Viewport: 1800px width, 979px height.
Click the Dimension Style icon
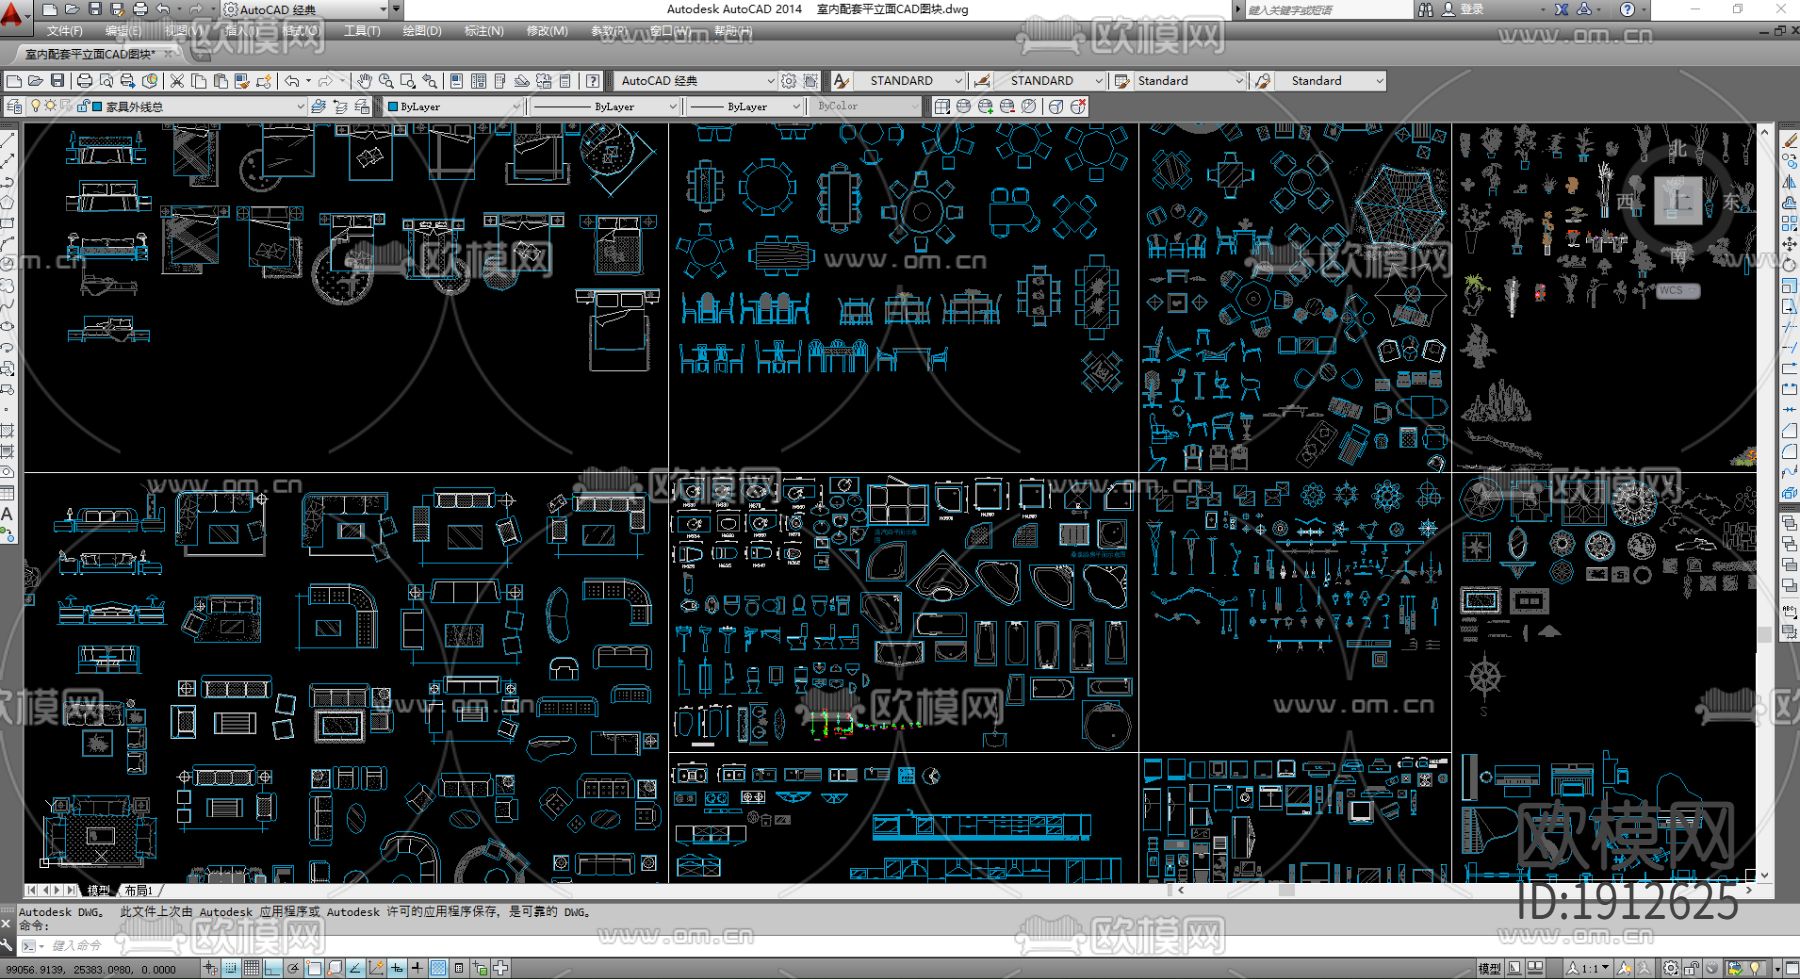[983, 81]
